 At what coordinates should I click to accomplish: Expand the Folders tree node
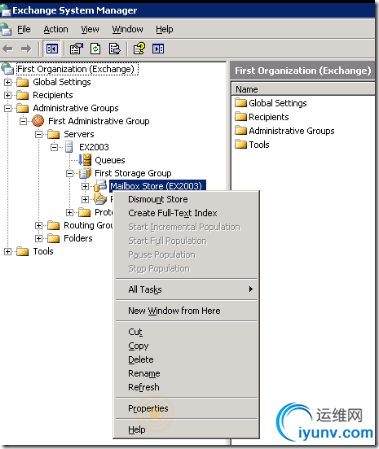(39, 238)
